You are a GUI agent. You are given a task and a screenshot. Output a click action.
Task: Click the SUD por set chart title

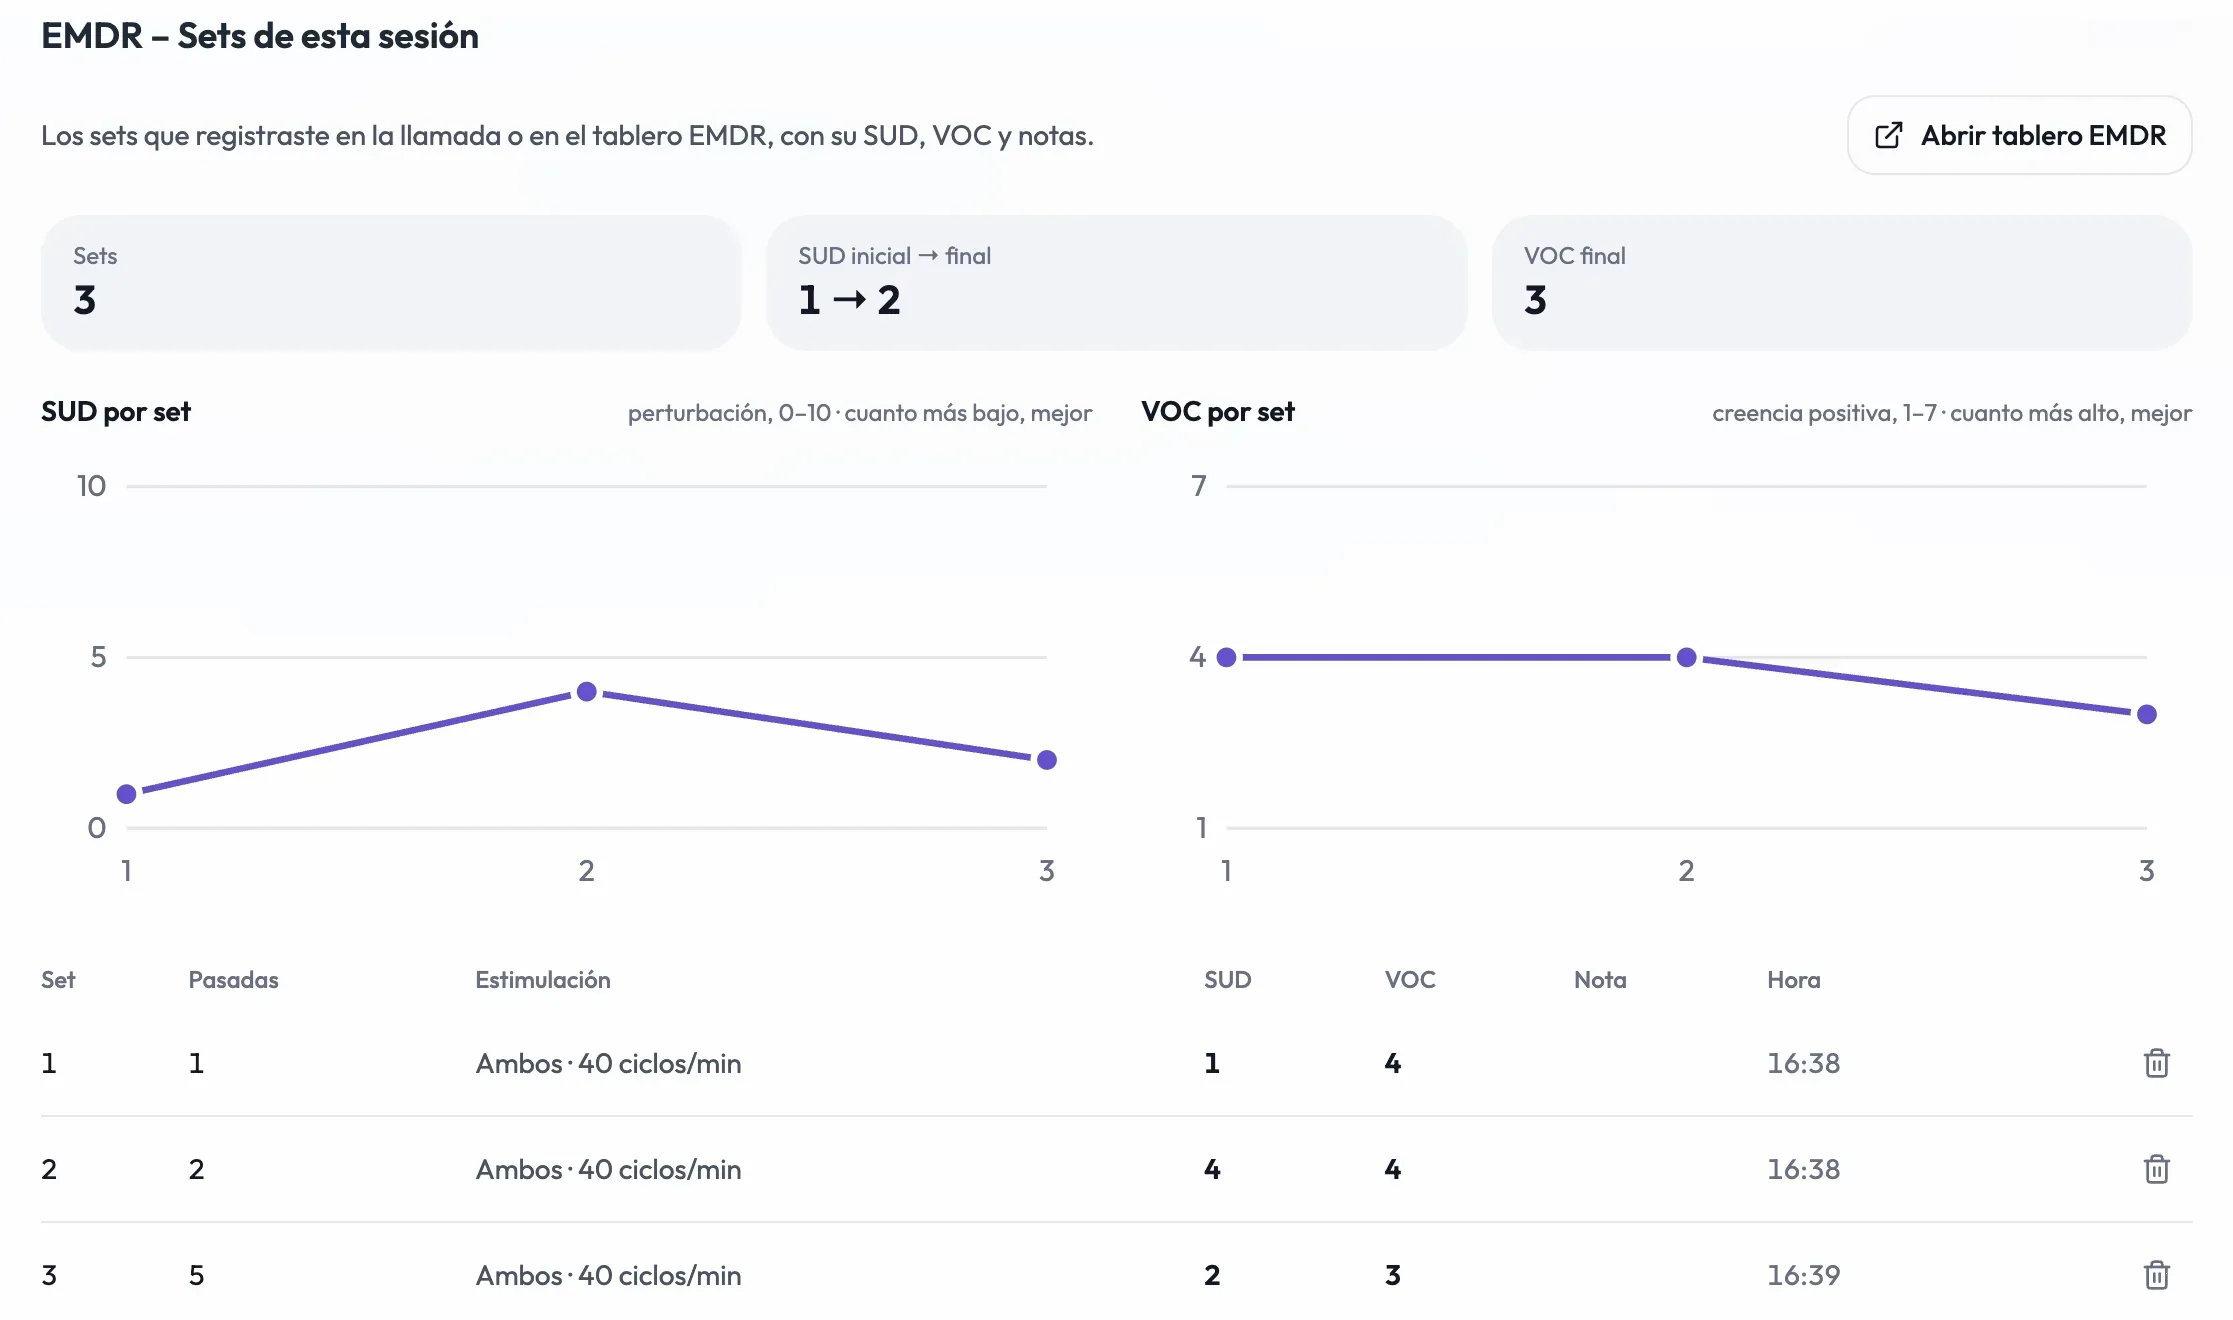[116, 412]
